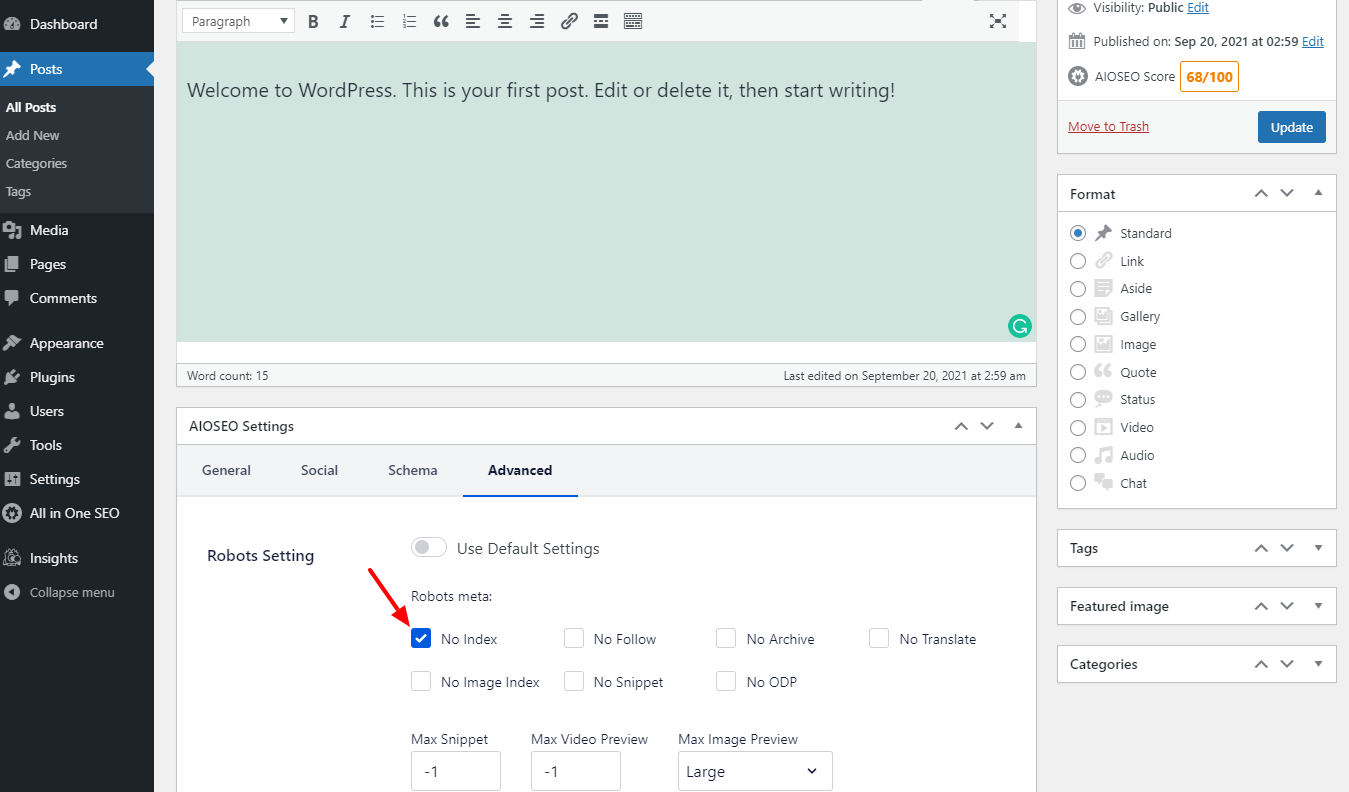Check the No Snippet checkbox

coord(574,681)
